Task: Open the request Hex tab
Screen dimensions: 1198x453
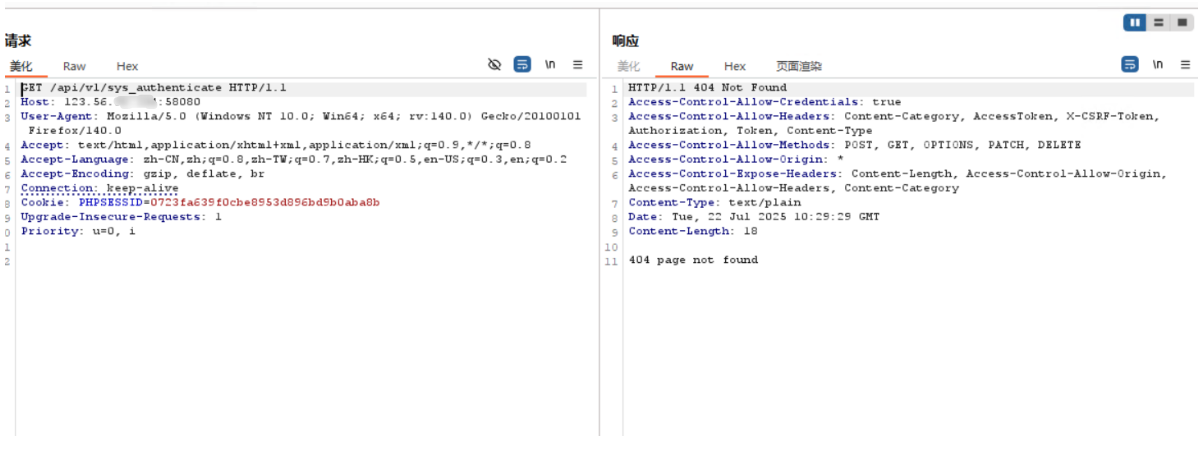Action: [x=127, y=66]
